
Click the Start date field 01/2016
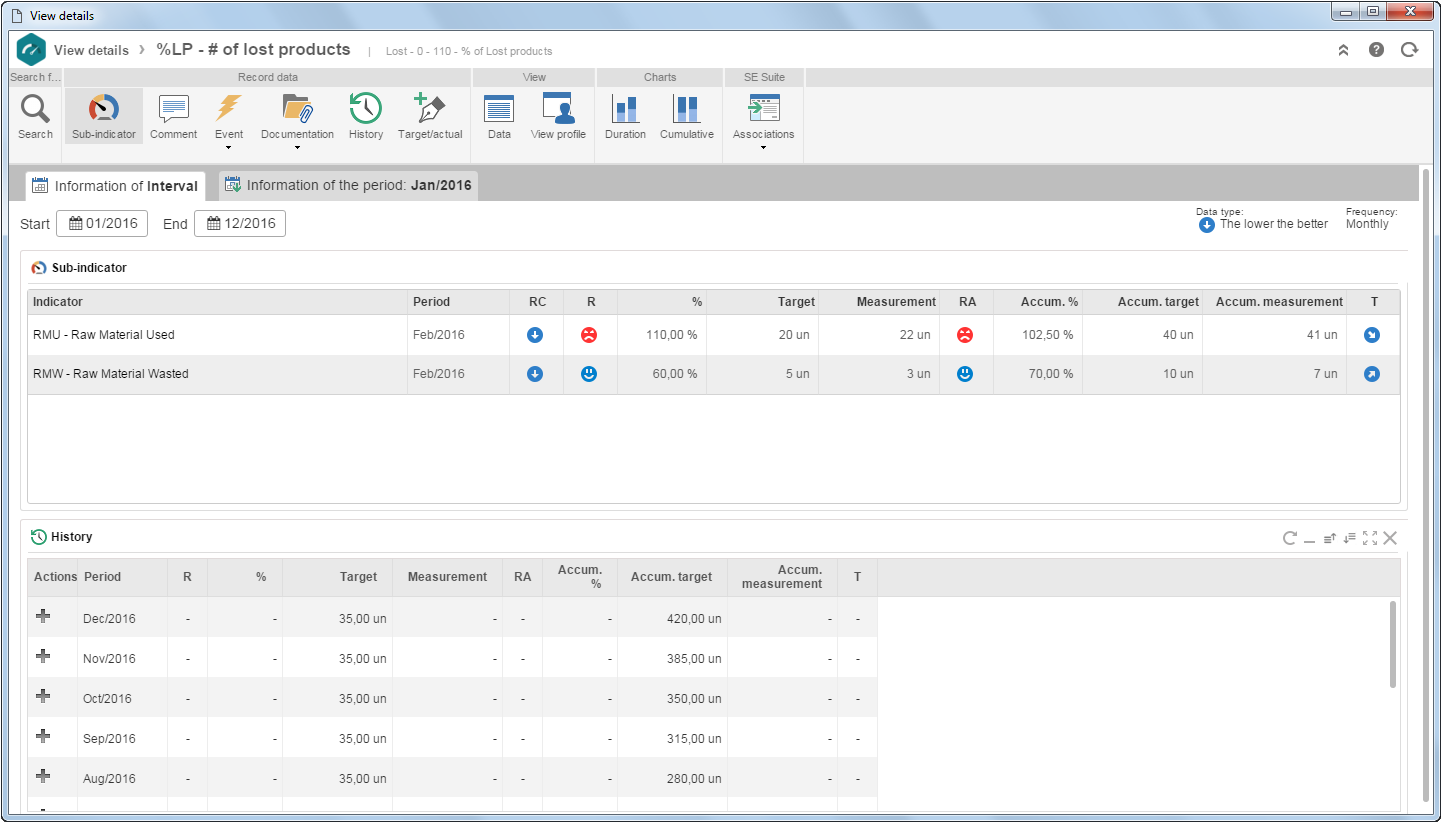tap(102, 224)
